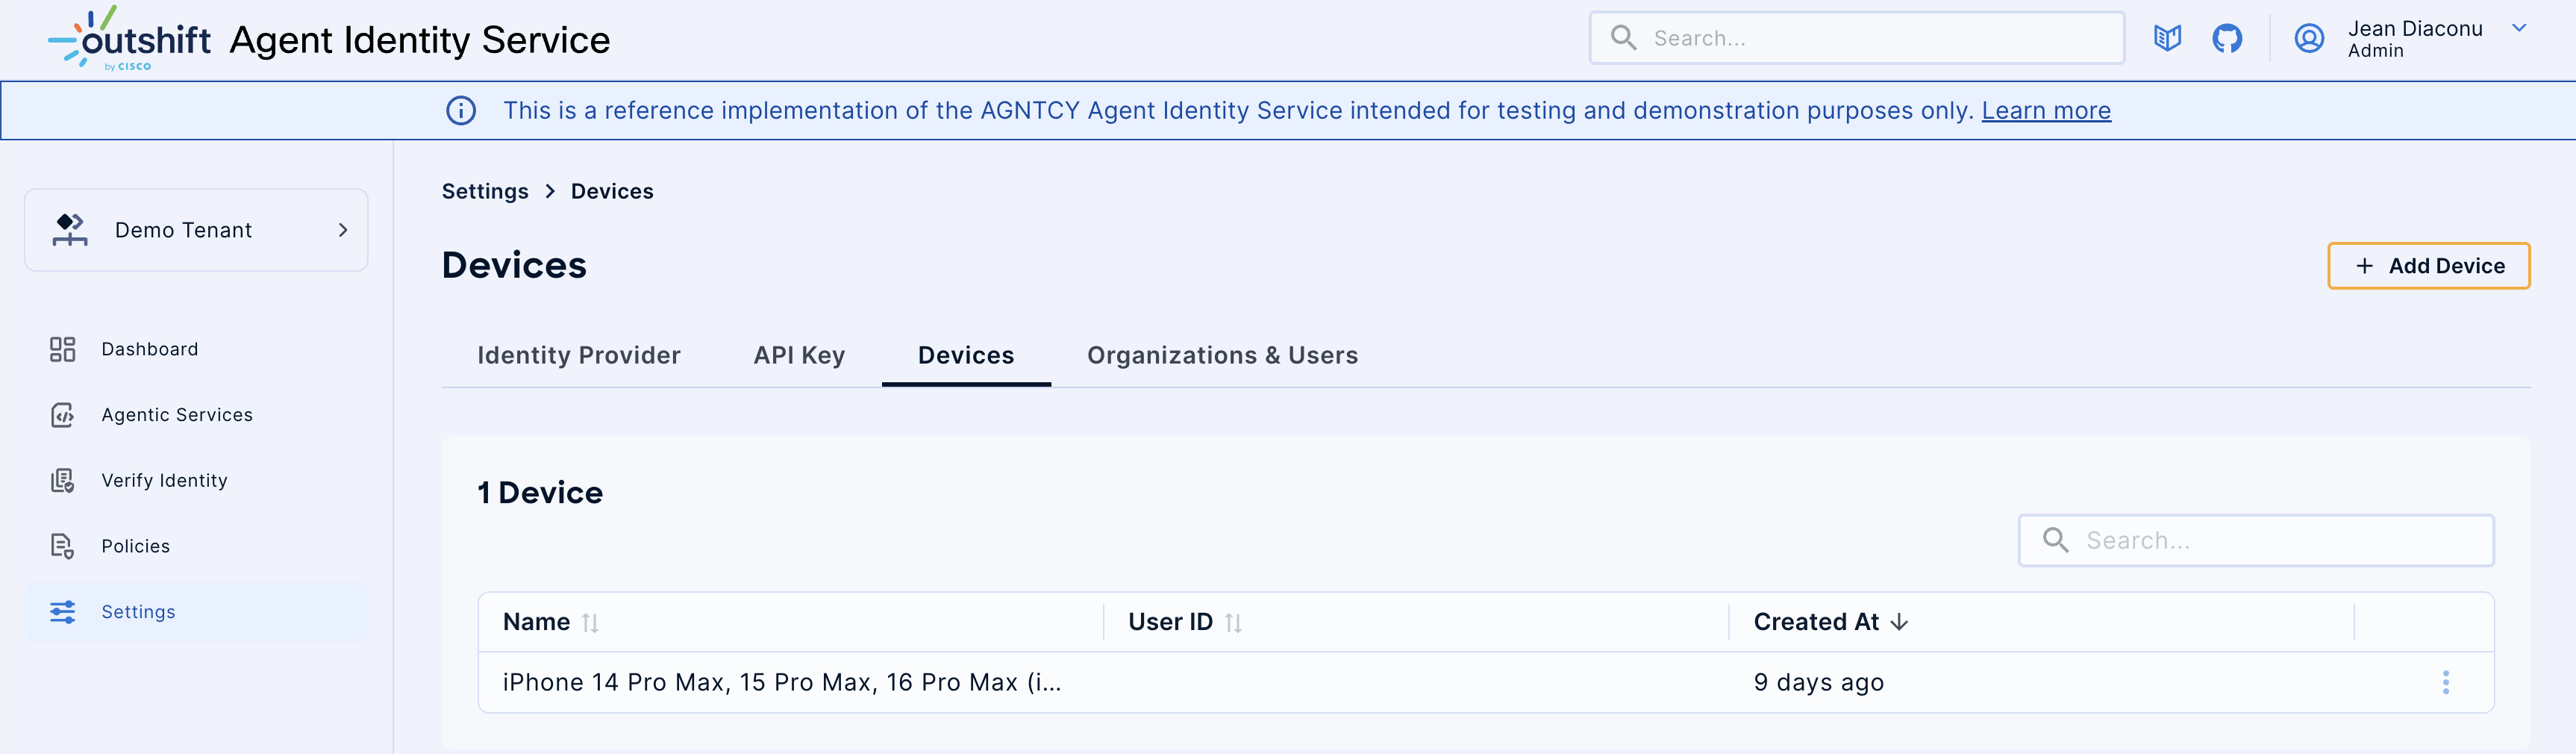The width and height of the screenshot is (2576, 754).
Task: Select Dashboard in the sidebar
Action: pos(149,348)
